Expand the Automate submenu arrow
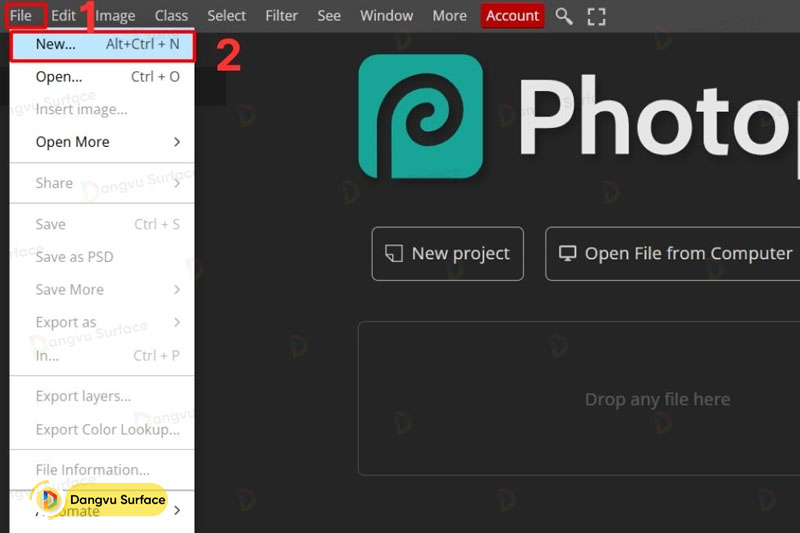The height and width of the screenshot is (533, 800). point(177,510)
